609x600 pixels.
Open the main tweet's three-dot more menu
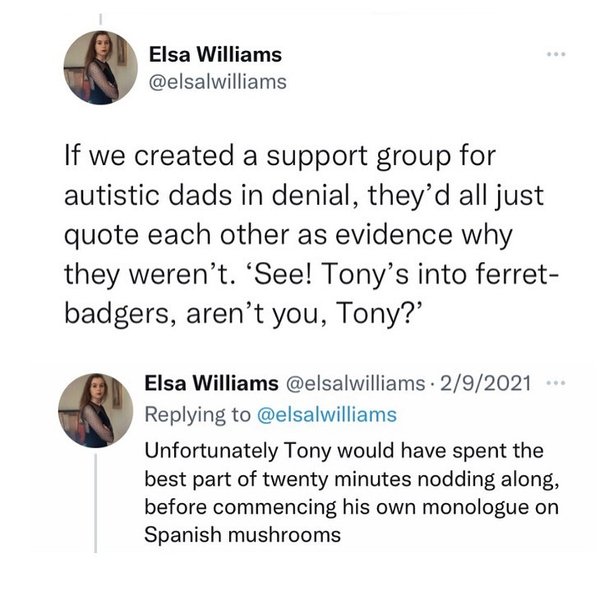(557, 55)
